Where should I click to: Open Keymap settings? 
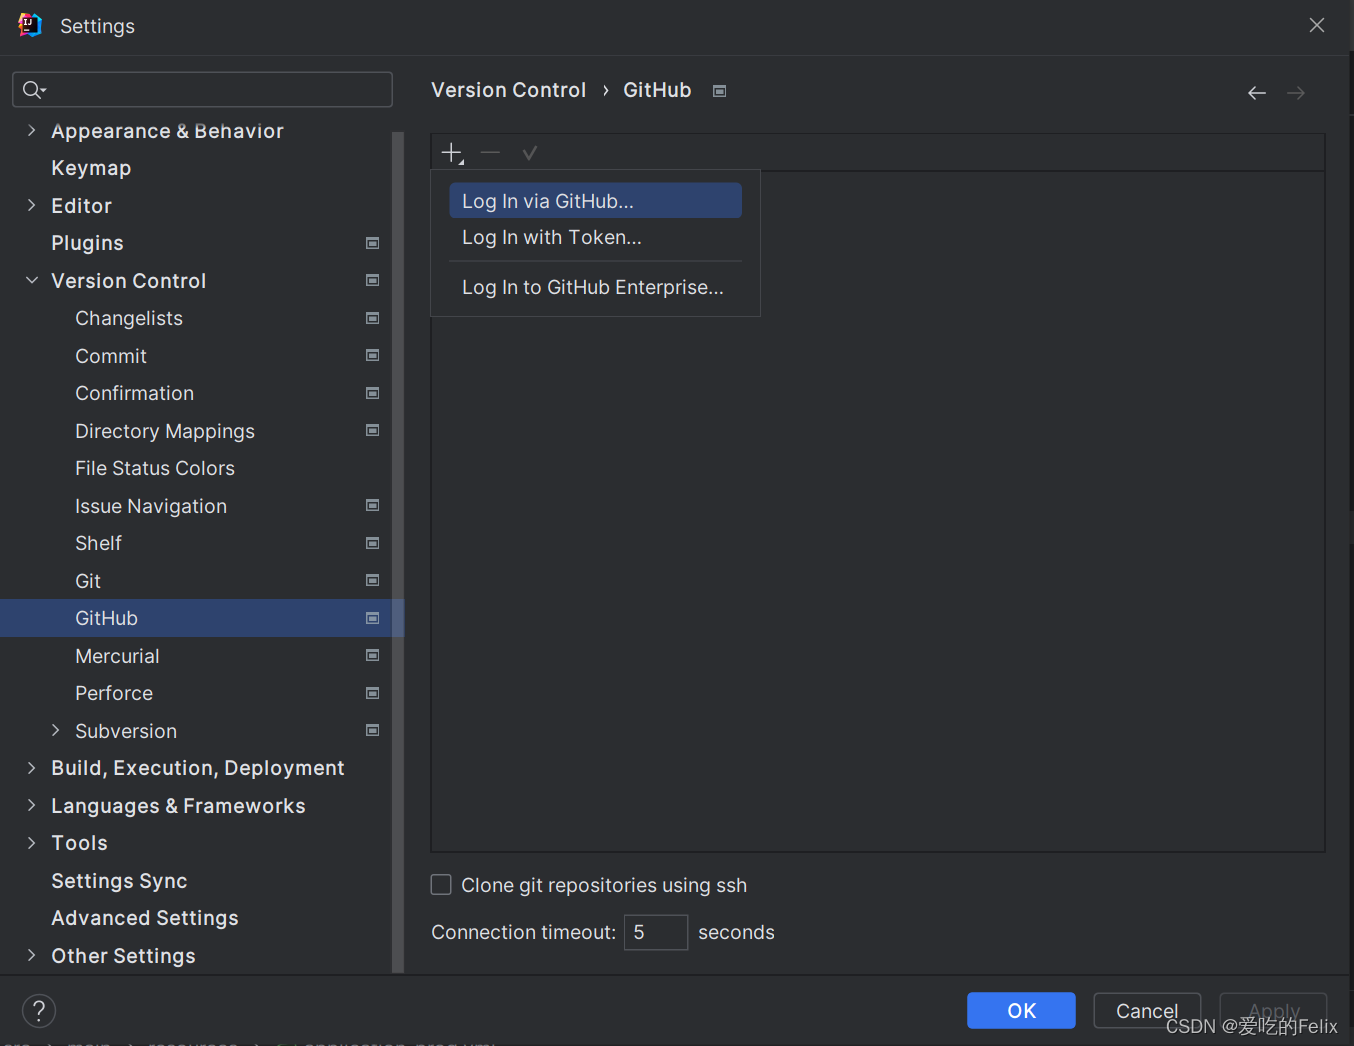(x=91, y=168)
